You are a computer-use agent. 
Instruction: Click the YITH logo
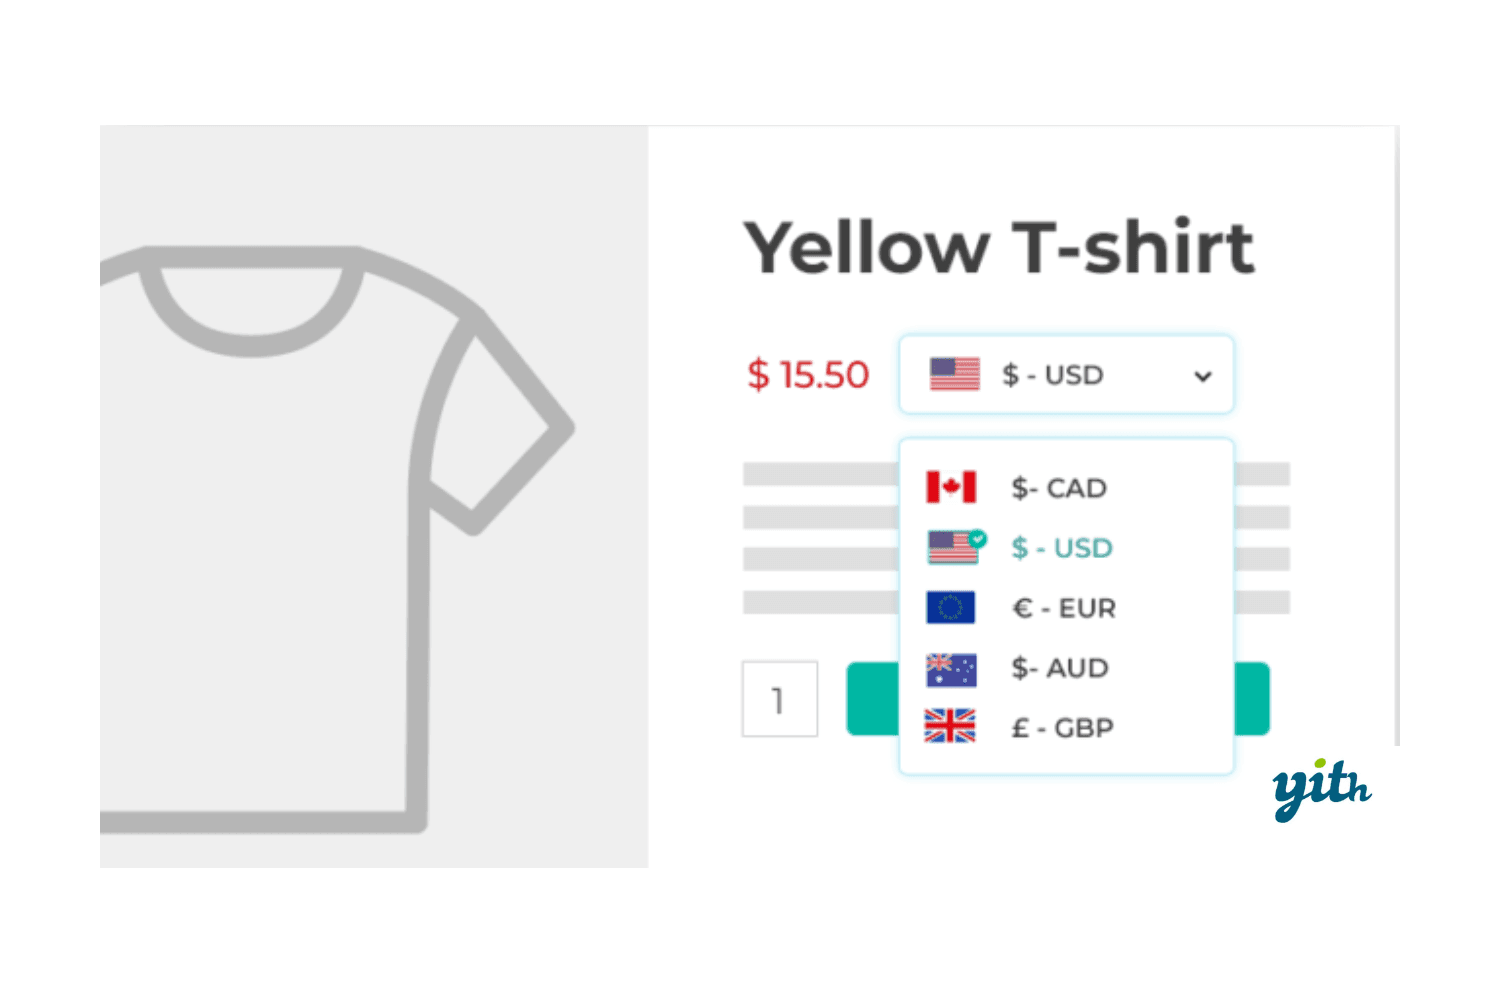[1321, 789]
